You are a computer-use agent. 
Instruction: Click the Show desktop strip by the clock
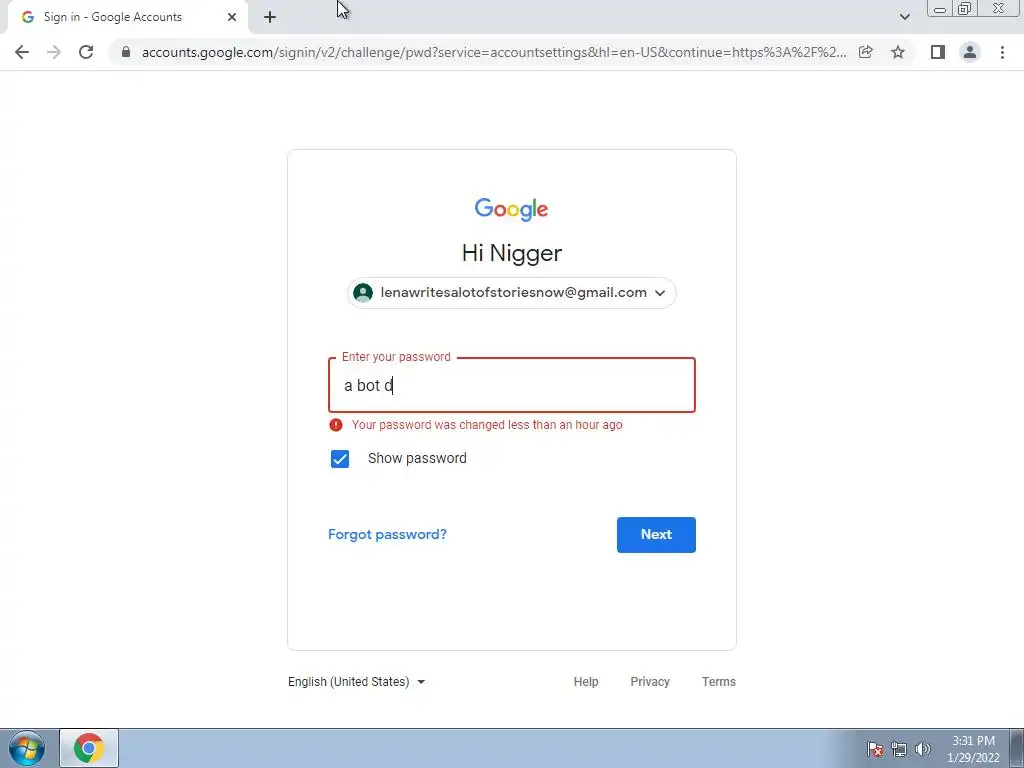(x=1017, y=748)
